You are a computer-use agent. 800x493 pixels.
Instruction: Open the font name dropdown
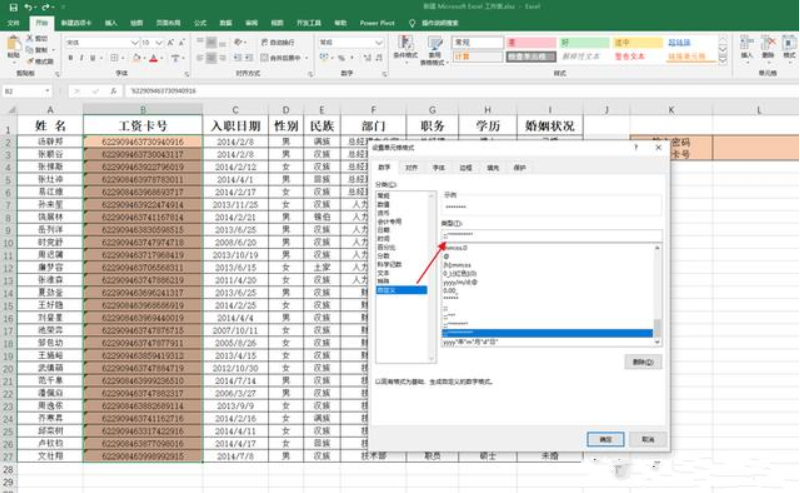pyautogui.click(x=135, y=42)
